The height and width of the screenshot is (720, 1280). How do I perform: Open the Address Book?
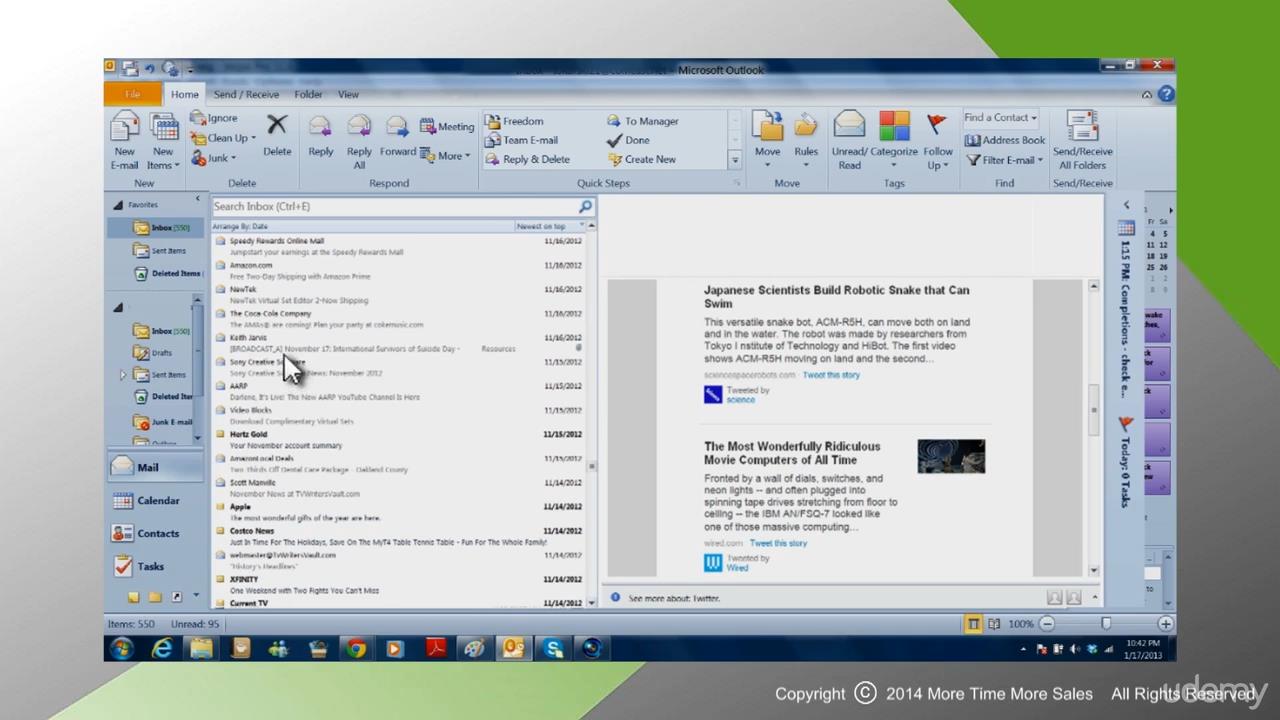(1005, 140)
